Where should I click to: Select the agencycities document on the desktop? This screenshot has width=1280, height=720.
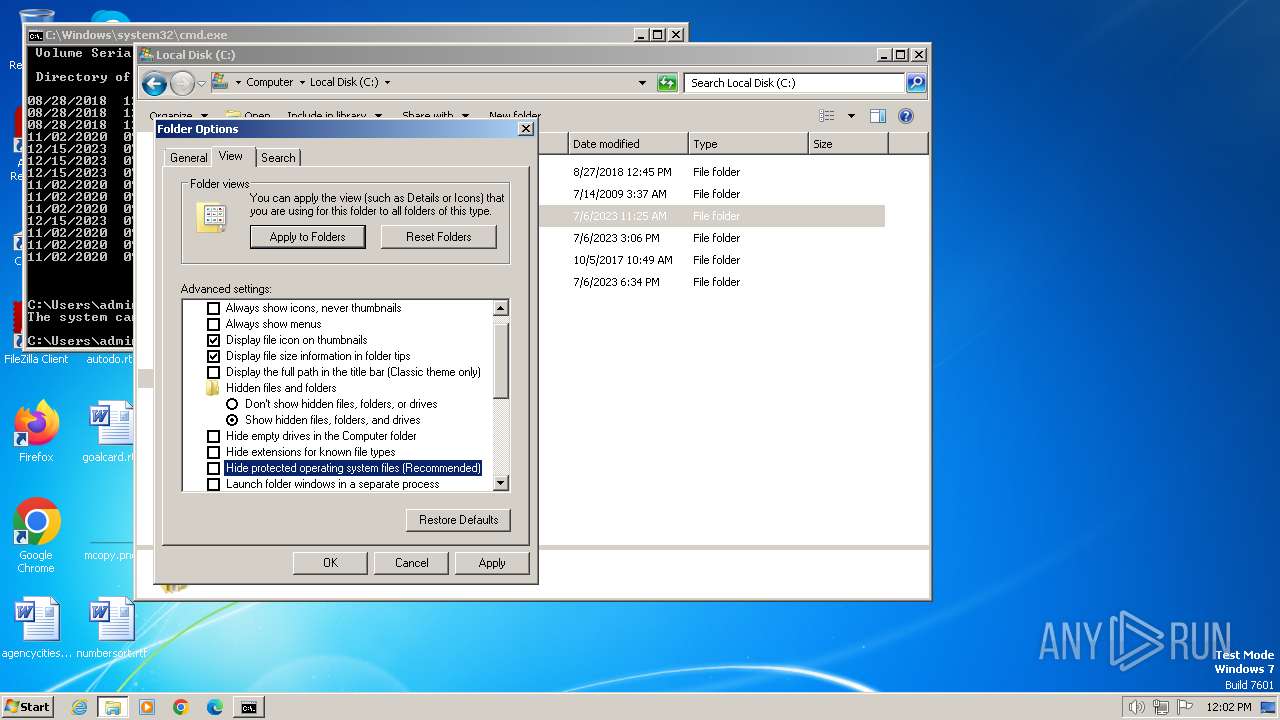pos(36,629)
